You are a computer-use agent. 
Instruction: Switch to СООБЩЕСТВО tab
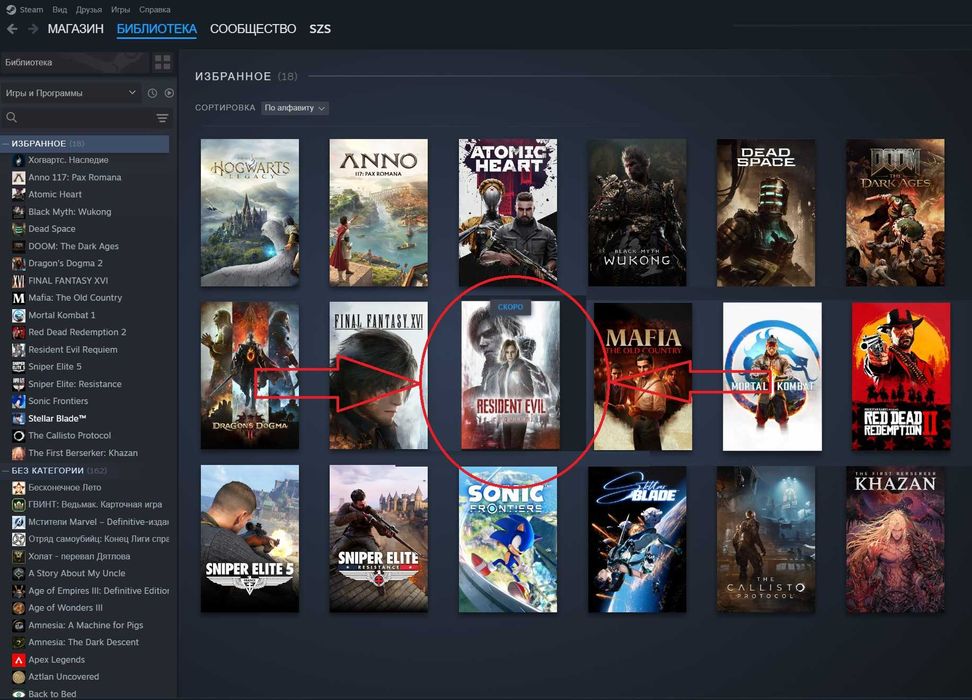coord(253,29)
